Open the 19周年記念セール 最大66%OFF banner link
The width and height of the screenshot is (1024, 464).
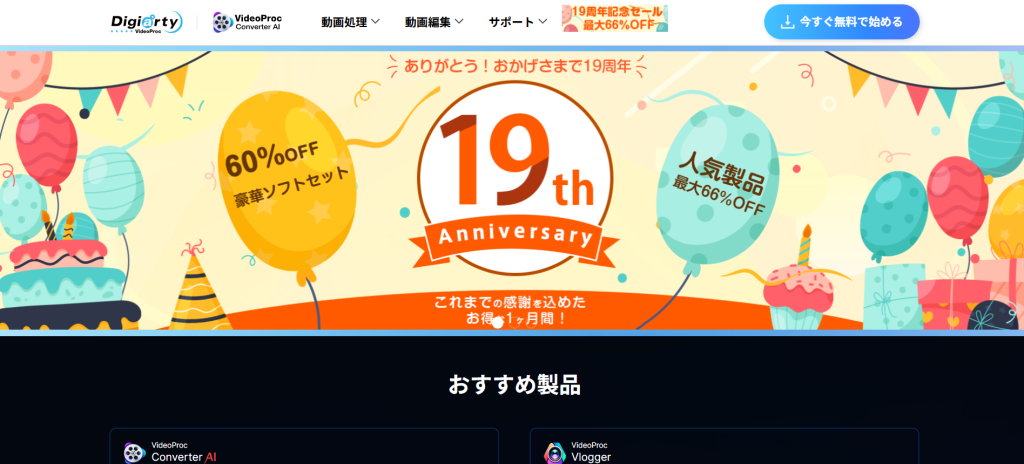615,18
